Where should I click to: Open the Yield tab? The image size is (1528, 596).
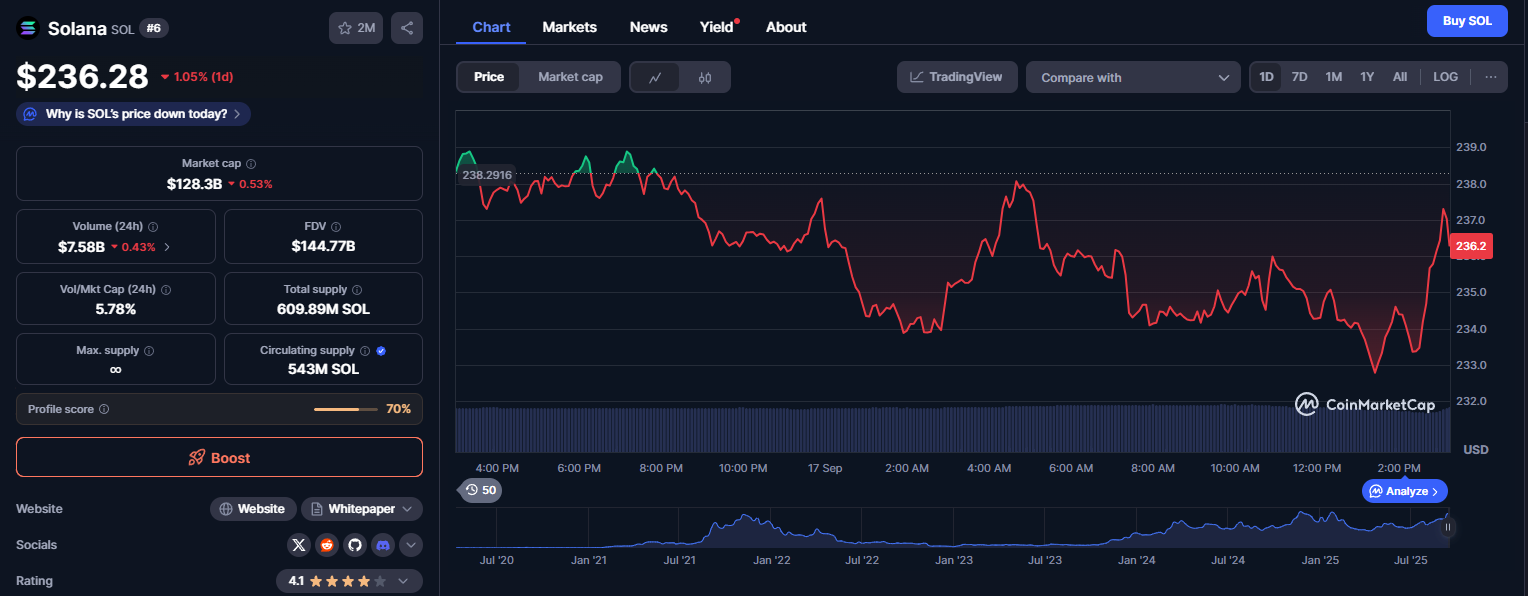[718, 27]
